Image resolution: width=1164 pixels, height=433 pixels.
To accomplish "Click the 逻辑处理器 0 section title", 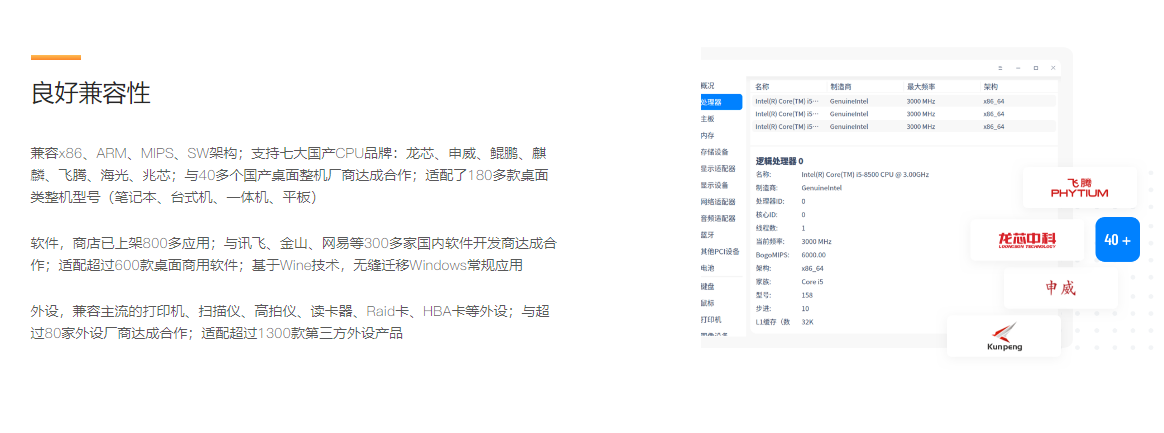I will (779, 160).
